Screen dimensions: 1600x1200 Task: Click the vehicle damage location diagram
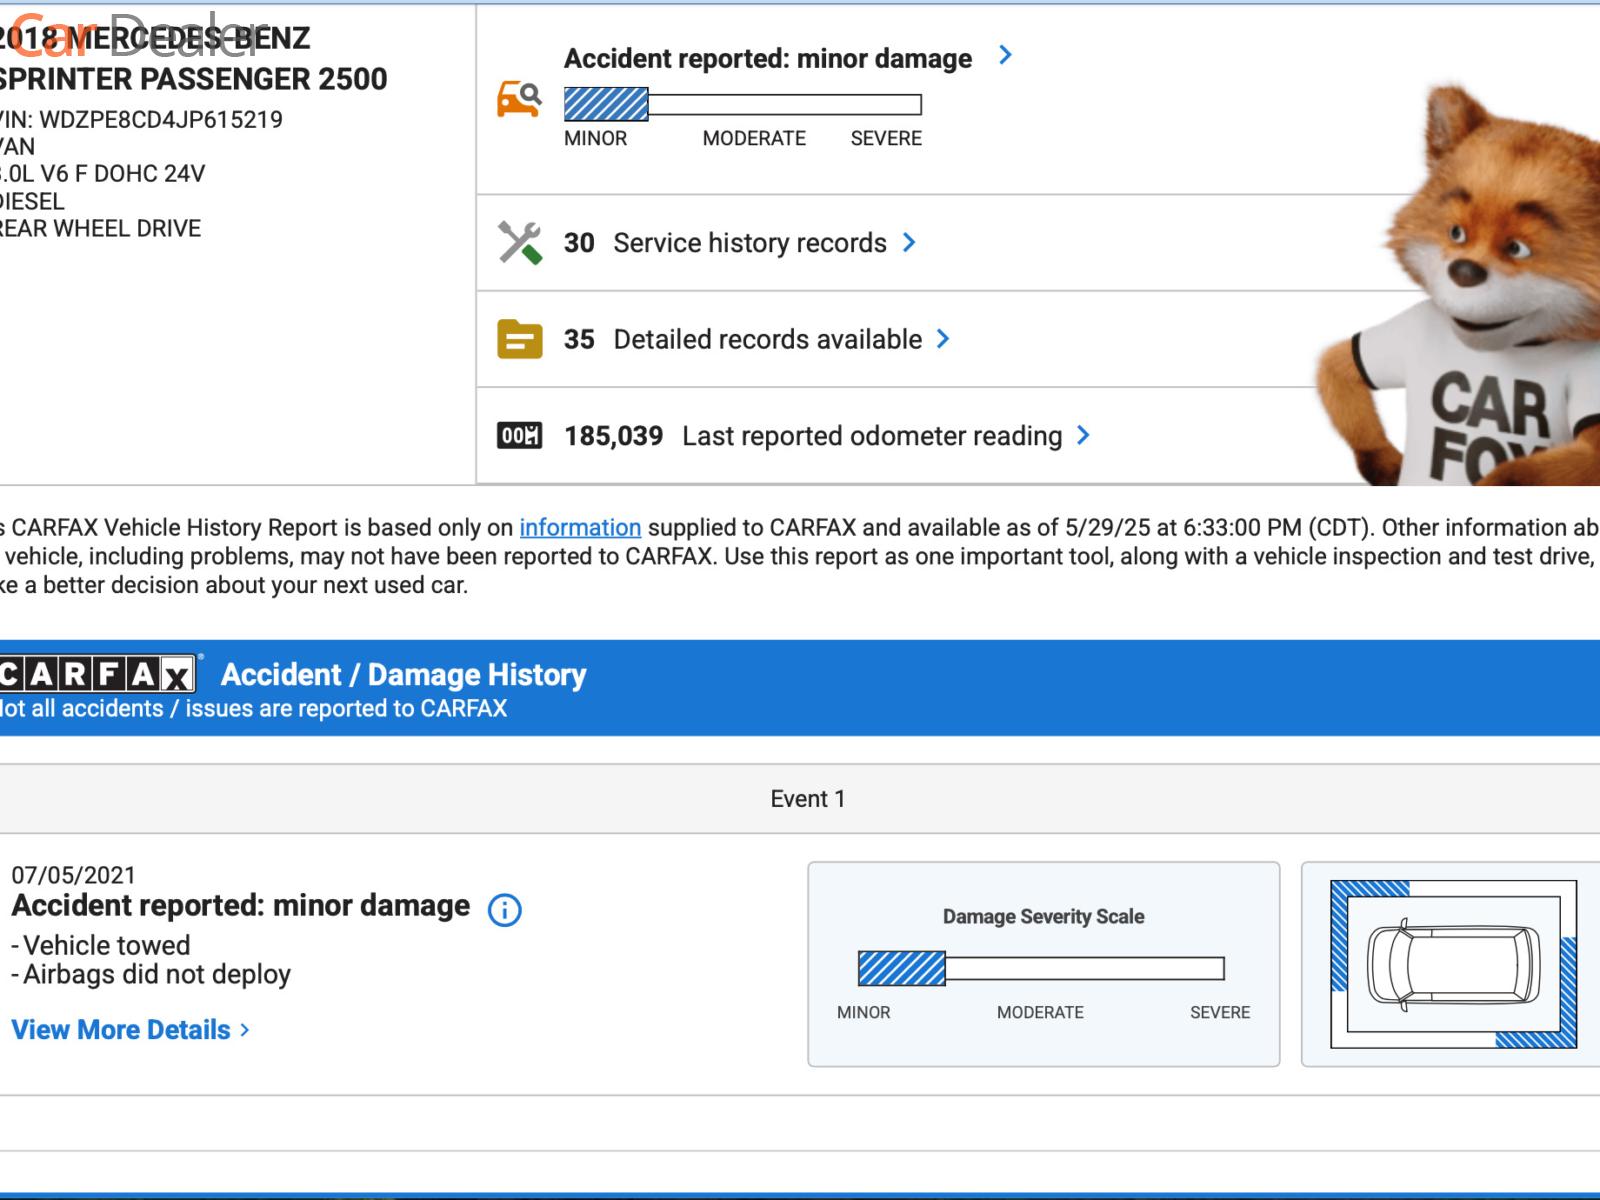[x=1453, y=964]
